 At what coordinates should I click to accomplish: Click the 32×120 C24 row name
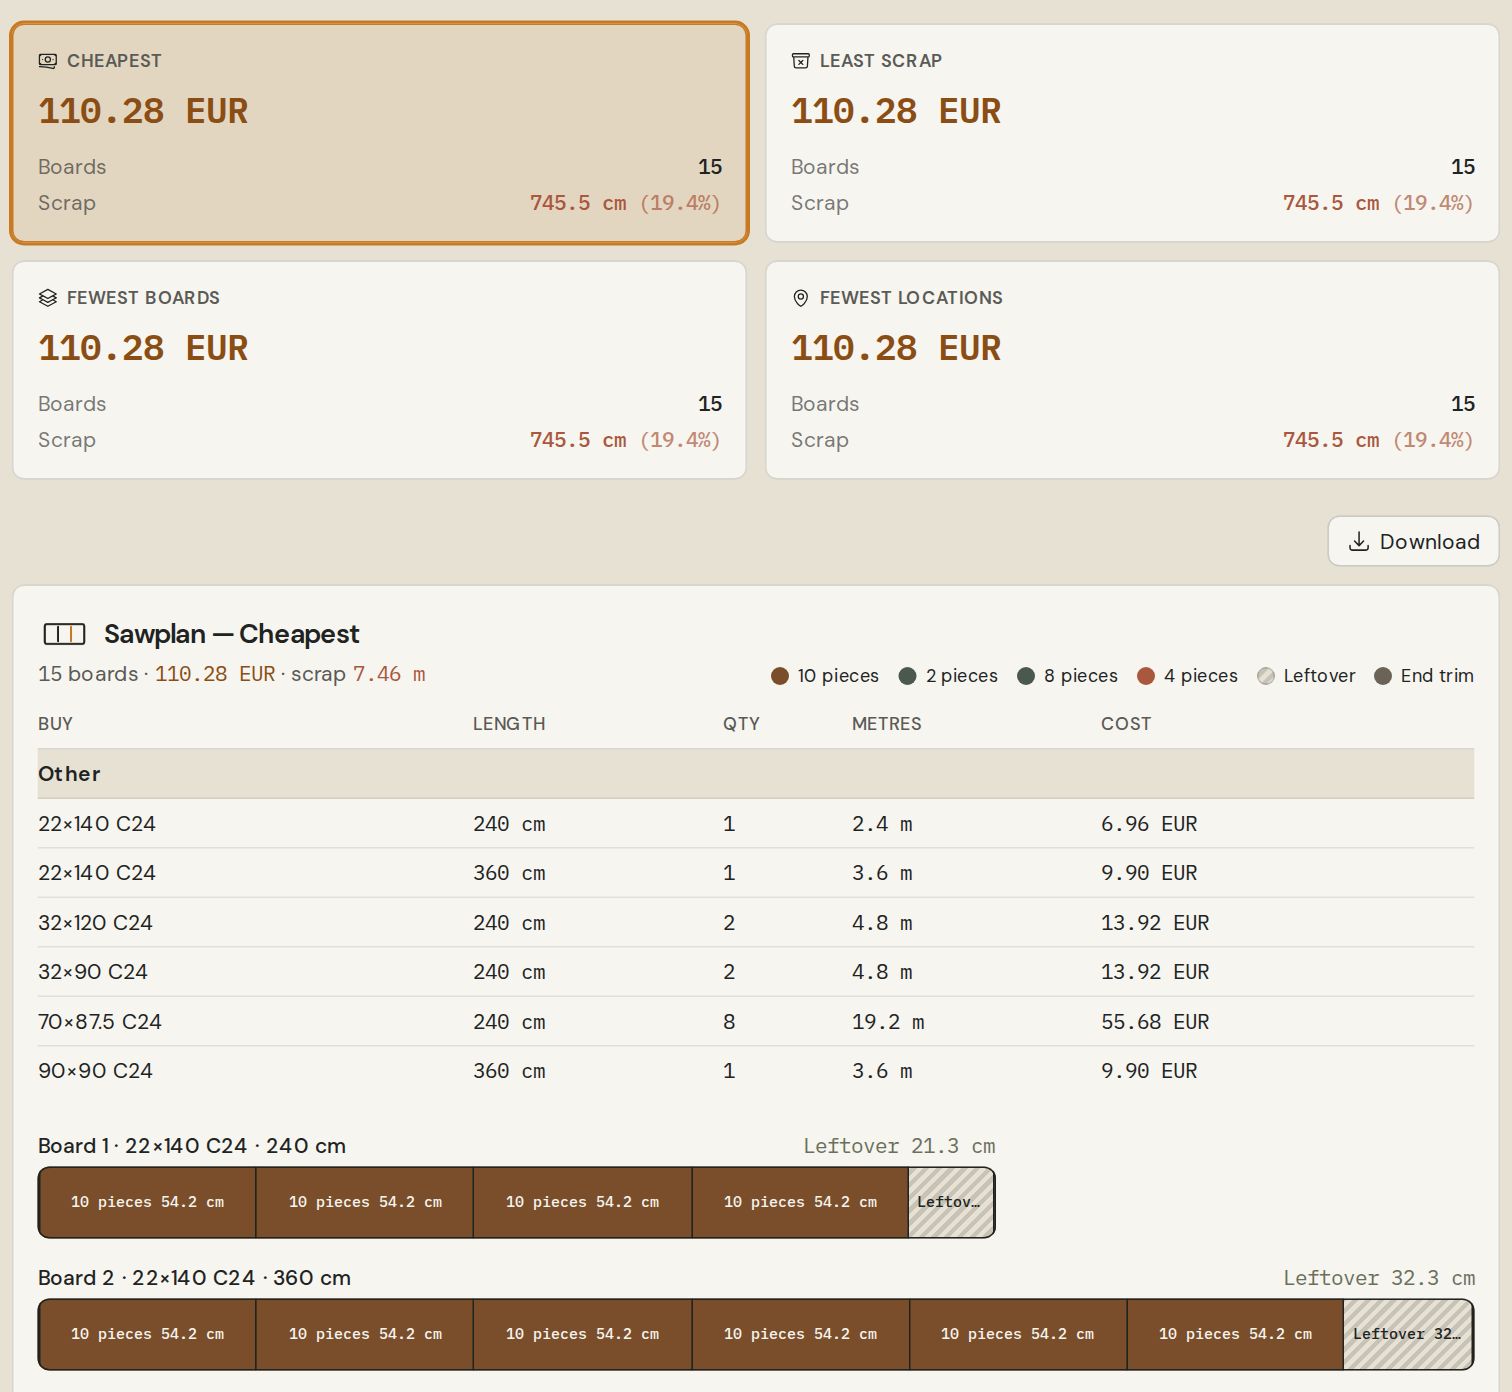tap(95, 923)
